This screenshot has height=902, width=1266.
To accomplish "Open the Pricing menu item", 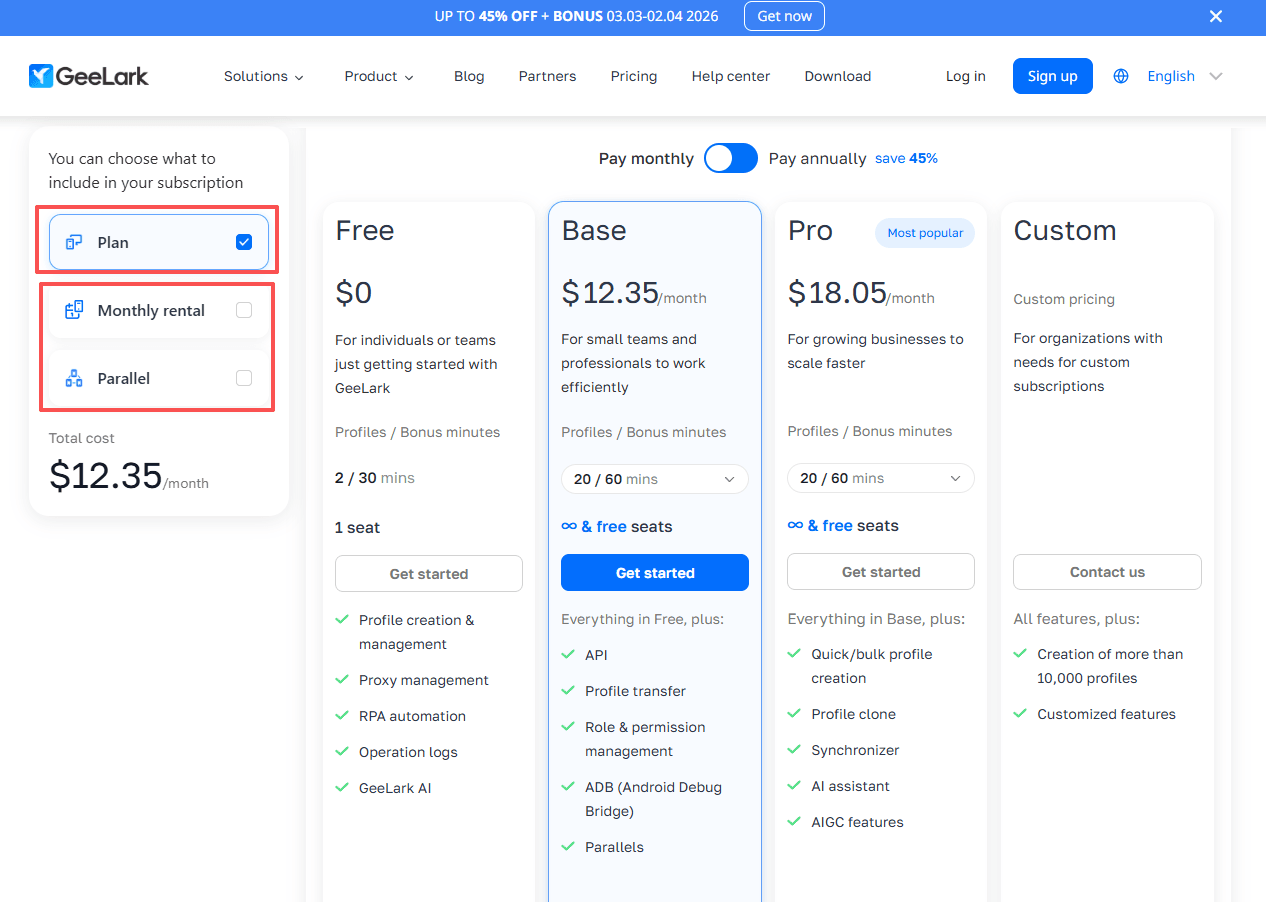I will click(634, 76).
